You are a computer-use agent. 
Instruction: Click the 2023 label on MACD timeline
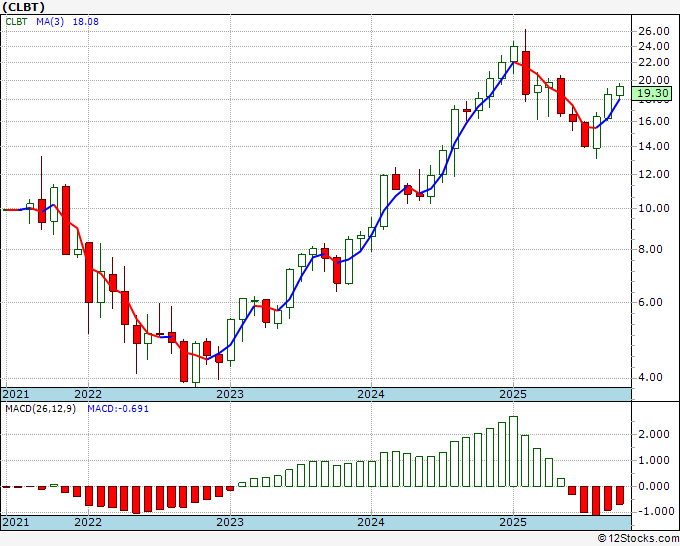tap(230, 522)
